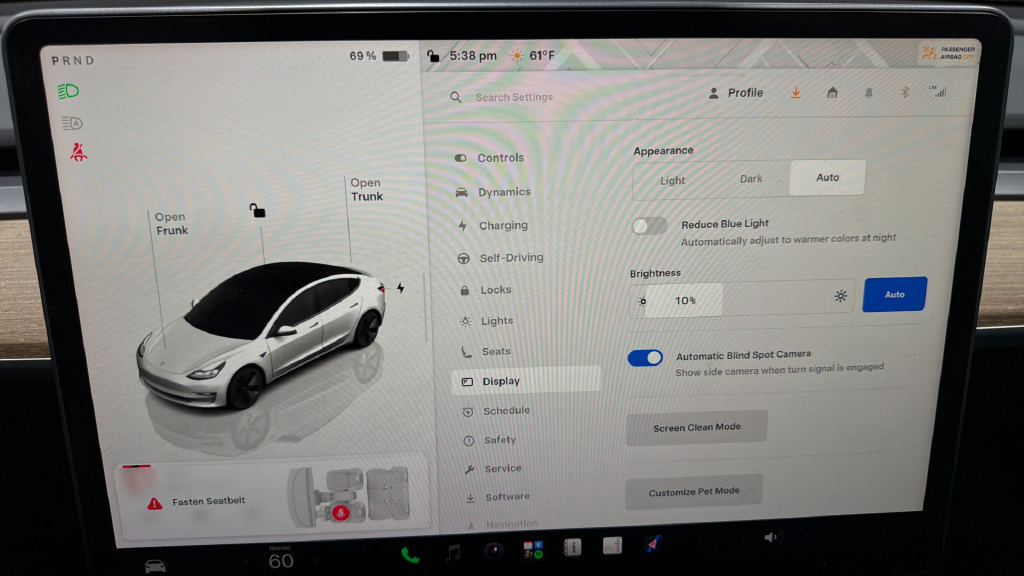Screen dimensions: 1024x576
Task: Open the Profile button
Action: pyautogui.click(x=736, y=93)
